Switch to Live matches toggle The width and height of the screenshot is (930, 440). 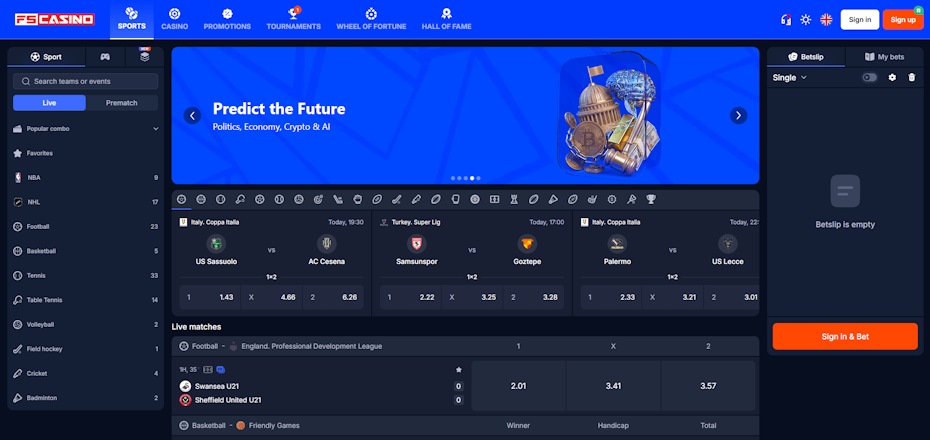click(x=49, y=103)
